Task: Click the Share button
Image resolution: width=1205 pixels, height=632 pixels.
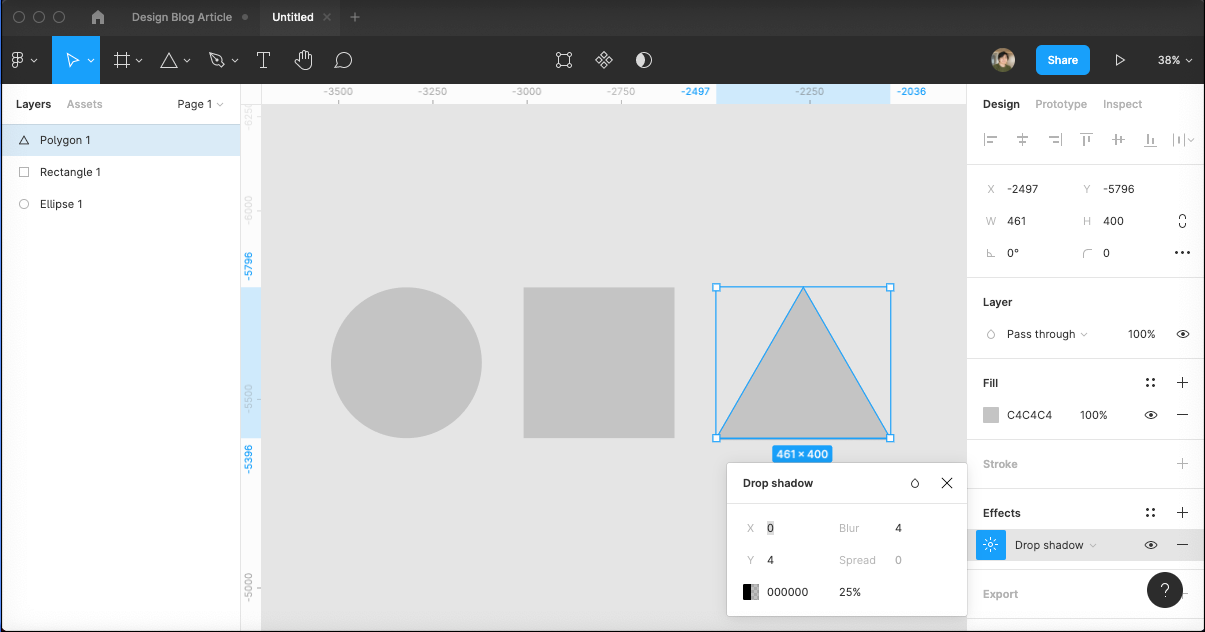Action: pyautogui.click(x=1062, y=60)
